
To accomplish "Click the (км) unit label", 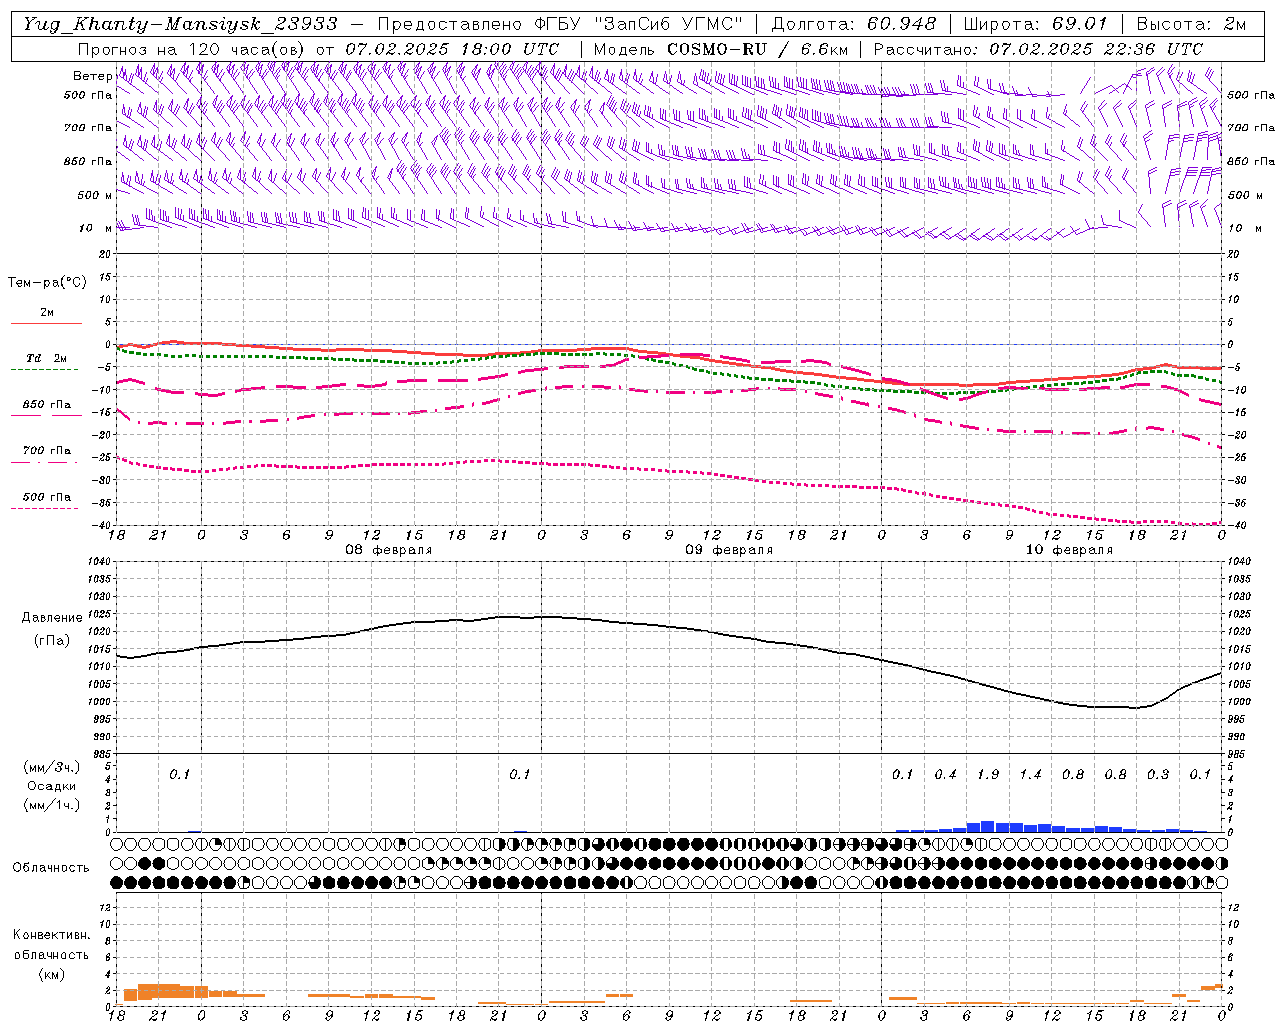I will [51, 974].
